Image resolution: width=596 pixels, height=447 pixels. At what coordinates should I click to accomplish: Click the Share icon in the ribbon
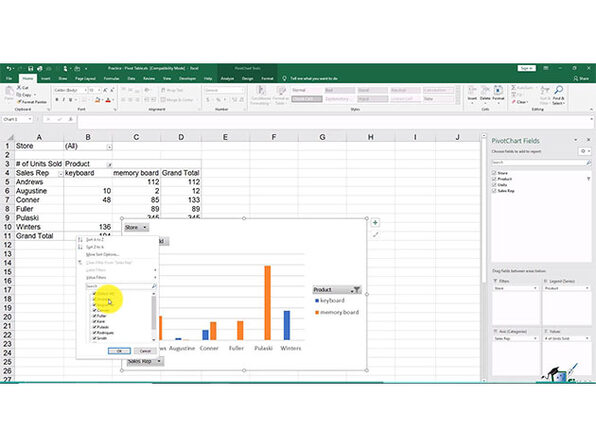pos(576,78)
